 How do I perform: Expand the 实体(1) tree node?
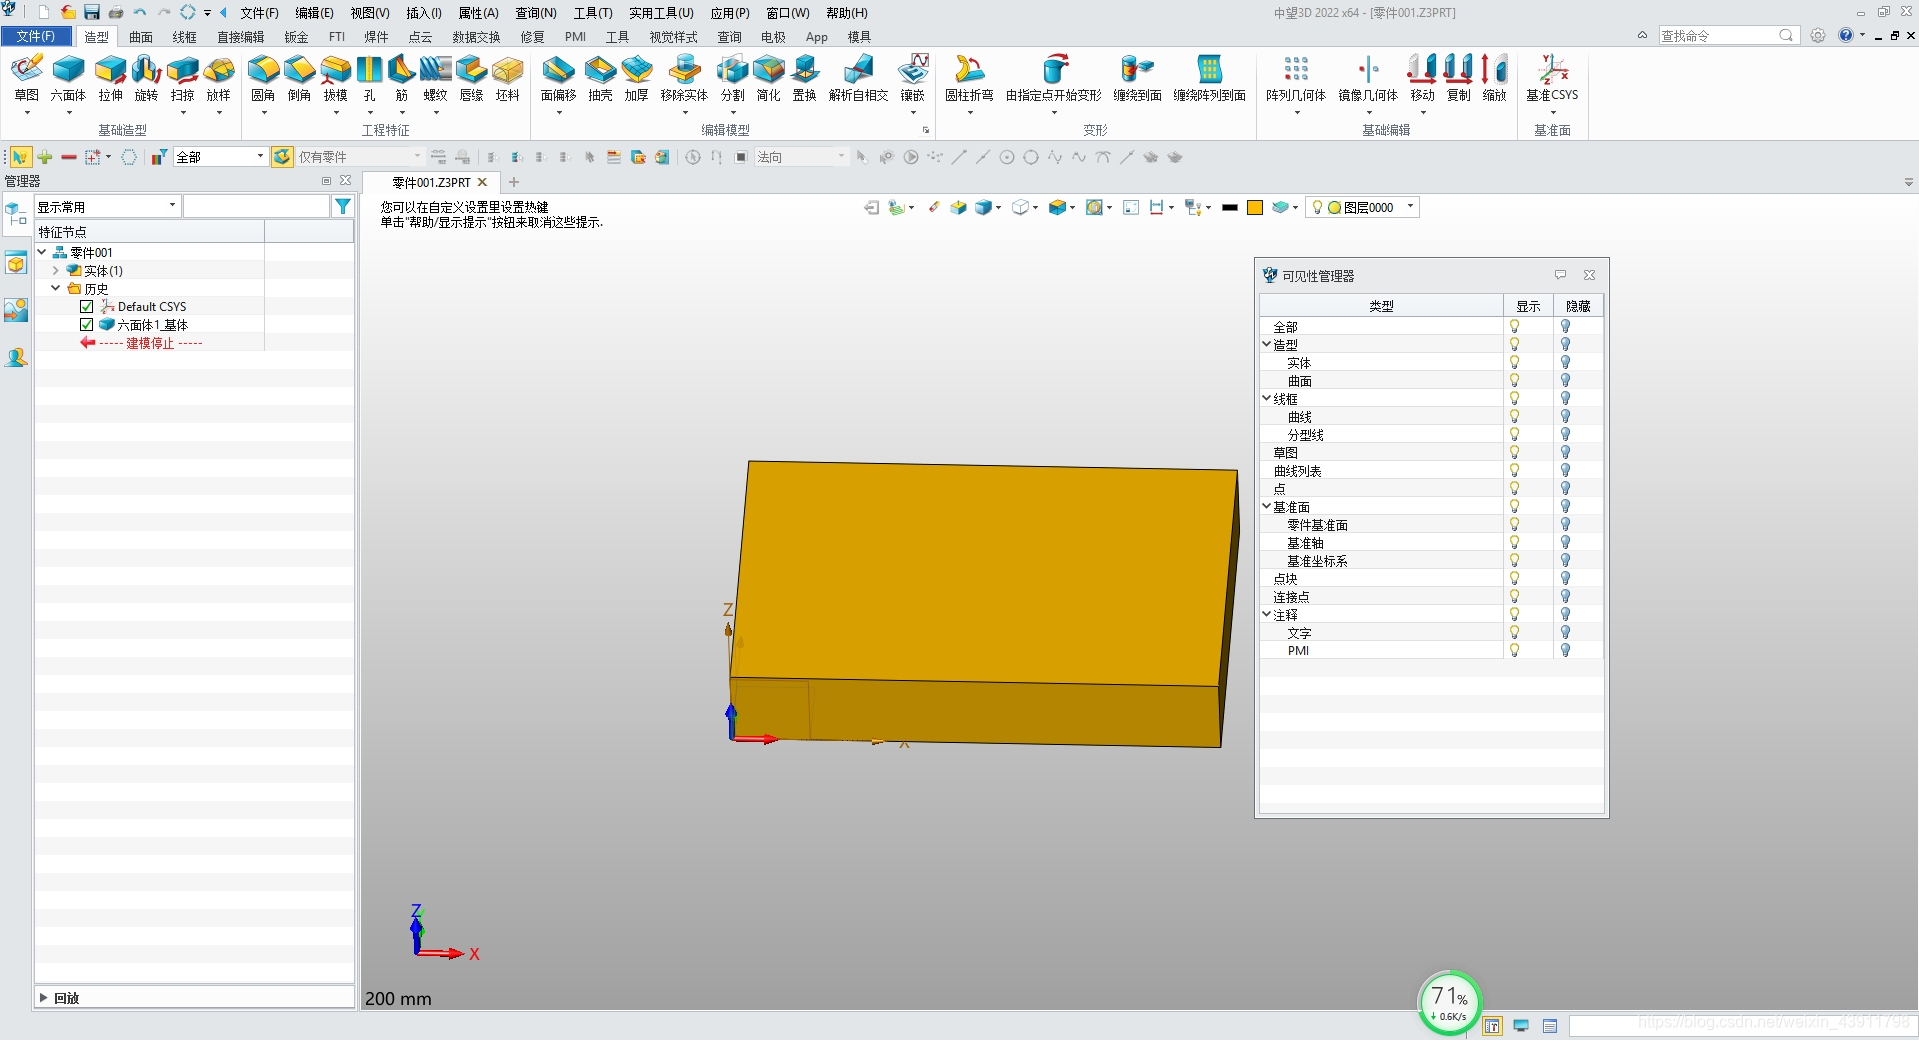(56, 270)
